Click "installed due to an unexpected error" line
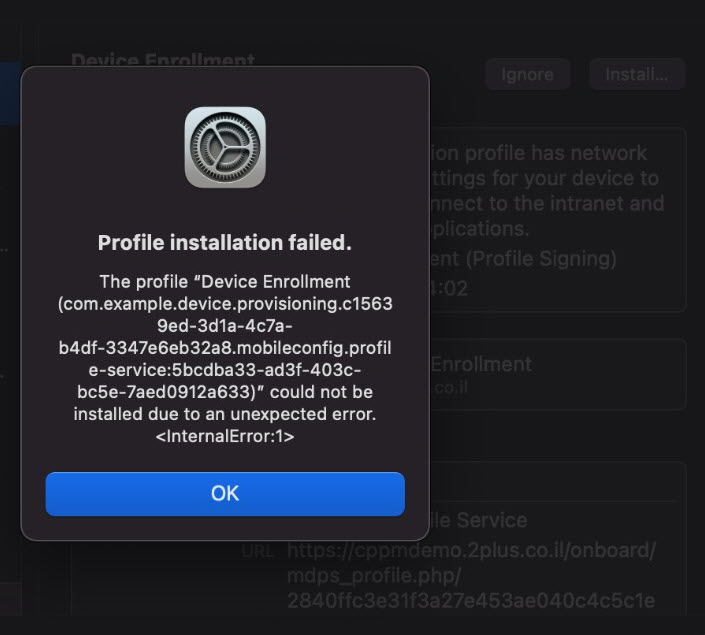Viewport: 705px width, 635px height. pyautogui.click(x=225, y=414)
